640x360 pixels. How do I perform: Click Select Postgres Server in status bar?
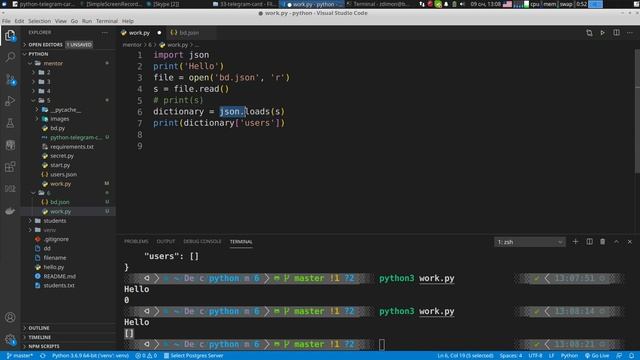tap(193, 356)
